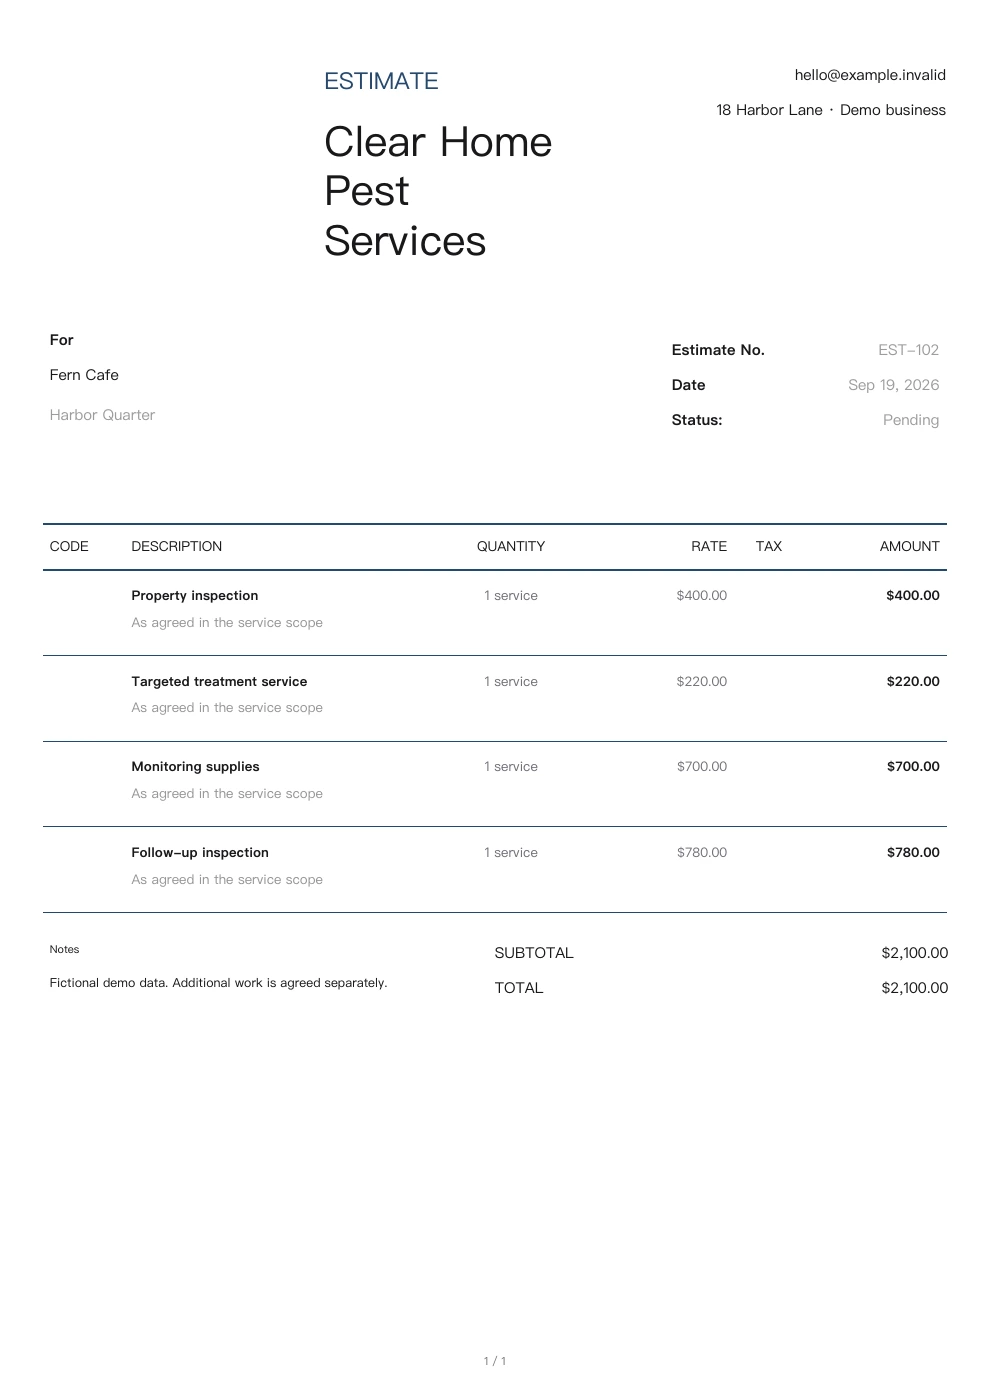Viewport: 990px width, 1400px height.
Task: Click the subtotal value $2,100.00
Action: (914, 953)
